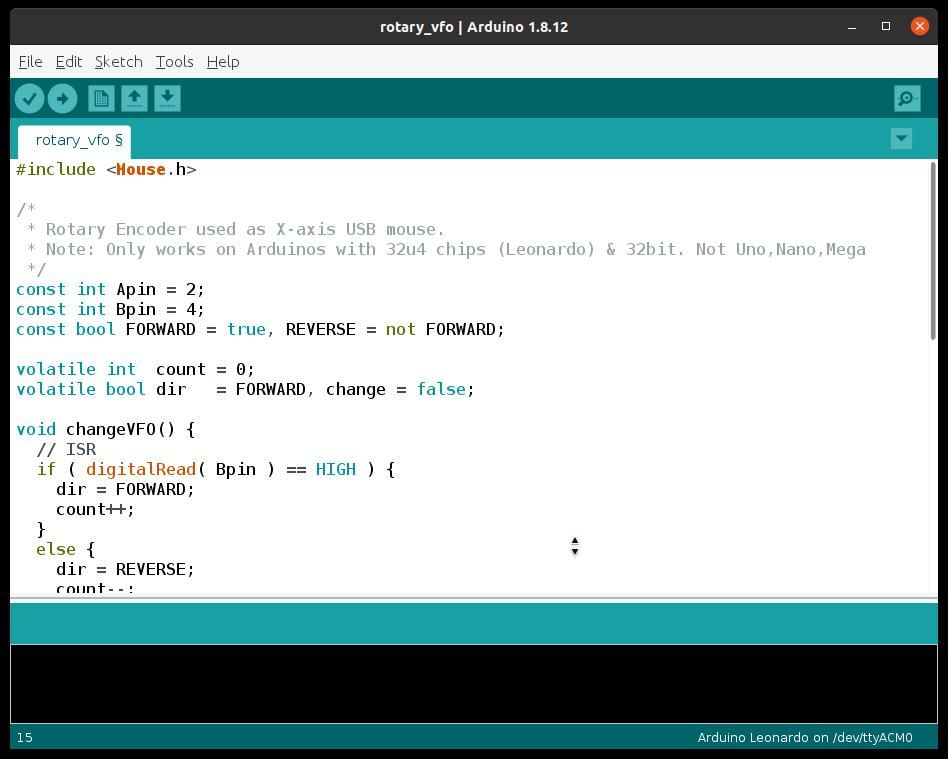Screen dimensions: 948x759
Task: Click the line '#include <Mouse.h>'
Action: tap(106, 169)
